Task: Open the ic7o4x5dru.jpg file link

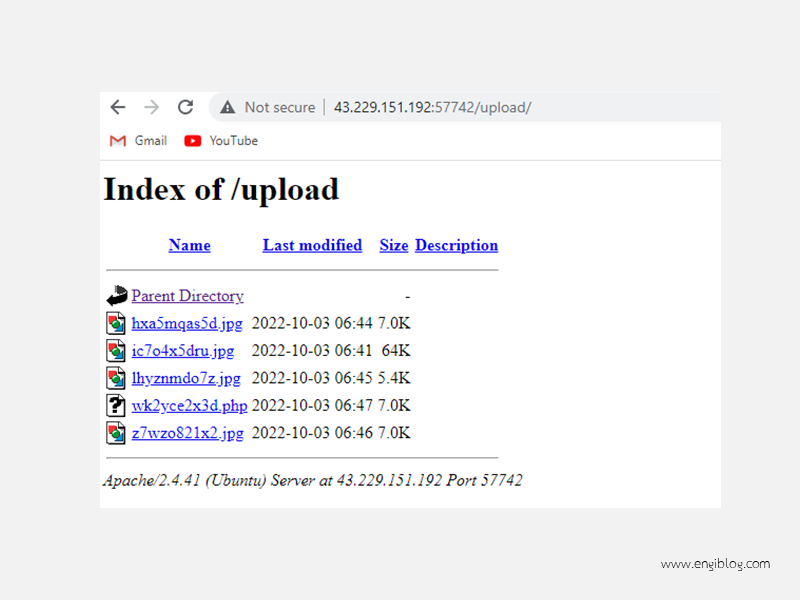Action: (183, 351)
